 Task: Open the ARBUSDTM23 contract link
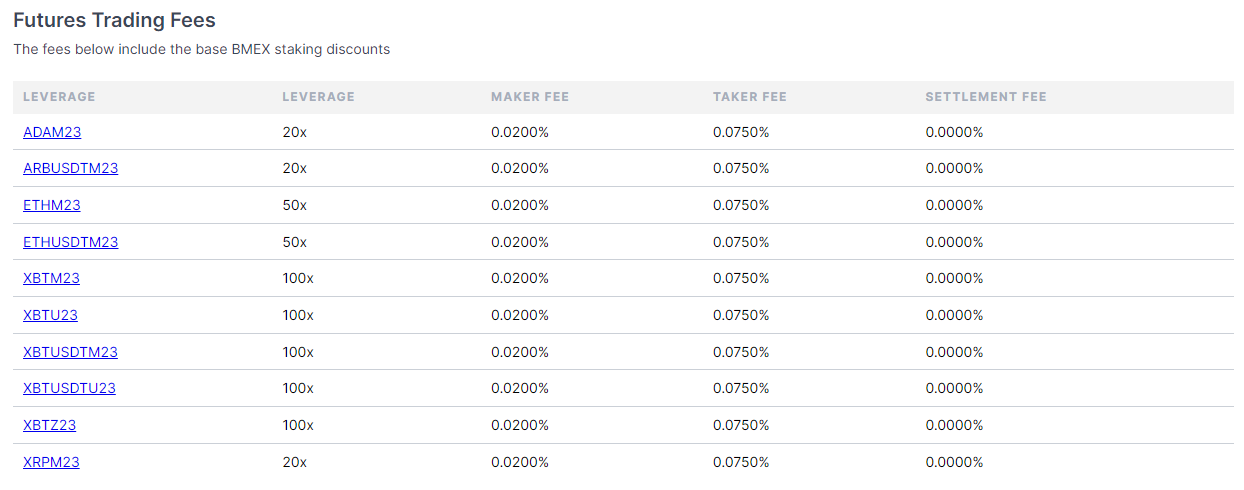(x=70, y=168)
